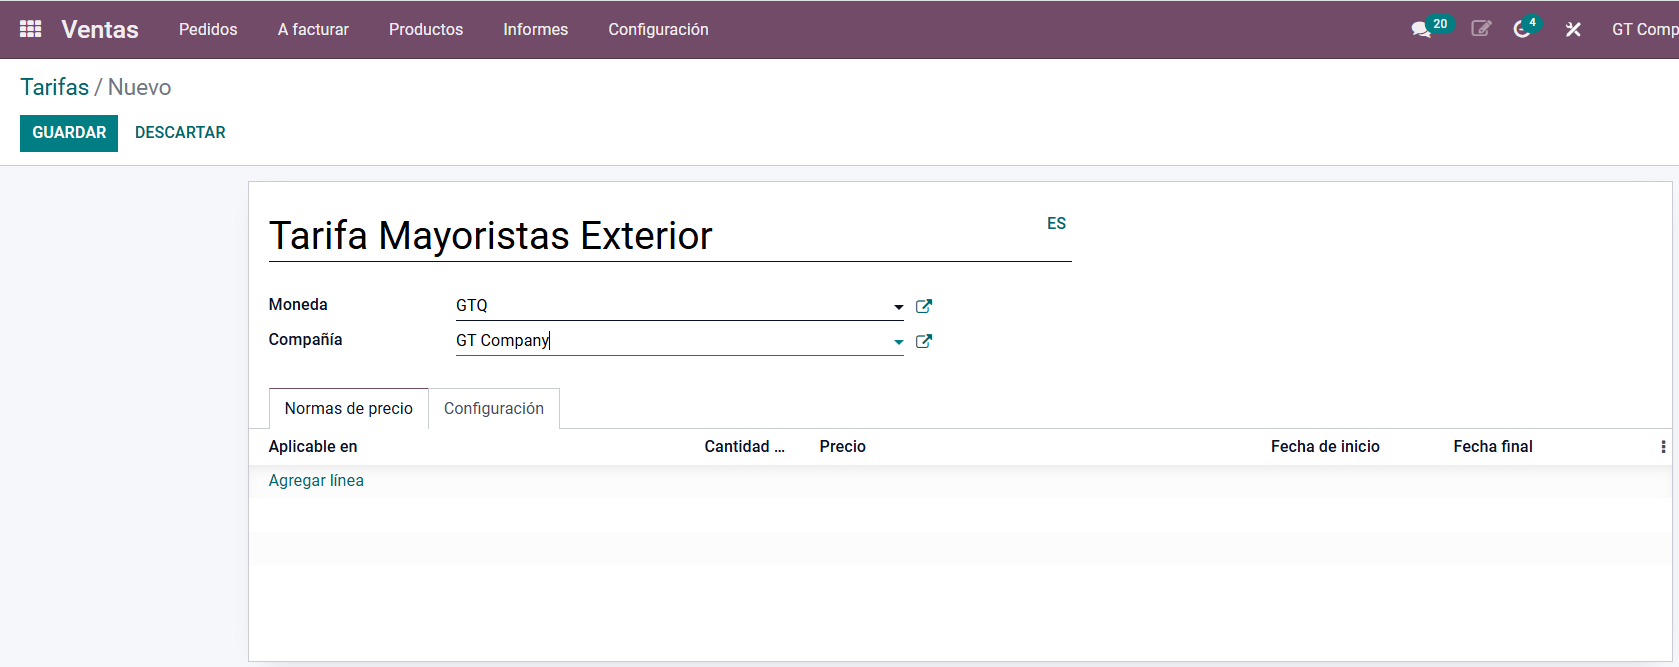Click Agregar línea link
This screenshot has width=1679, height=667.
click(x=316, y=480)
